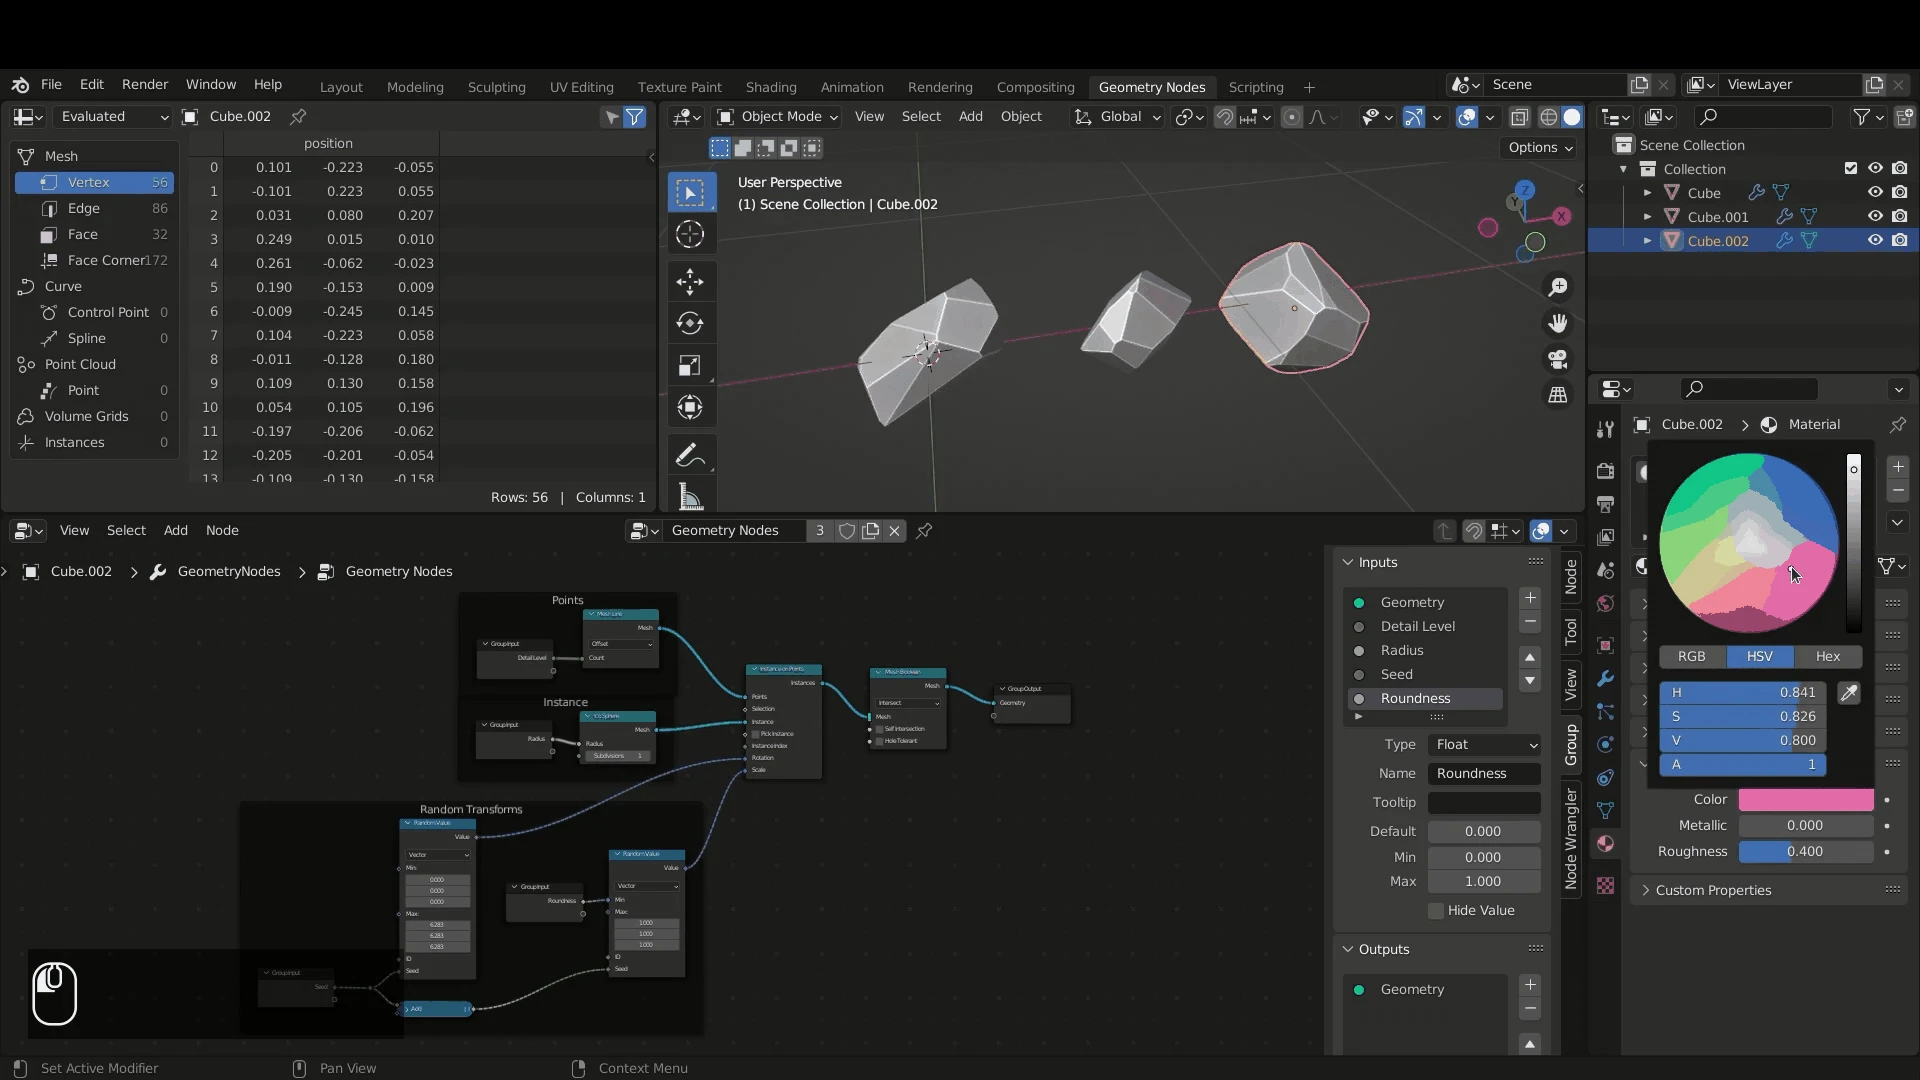Click the Name field containing Roundness
This screenshot has width=1920, height=1080.
[x=1485, y=774]
